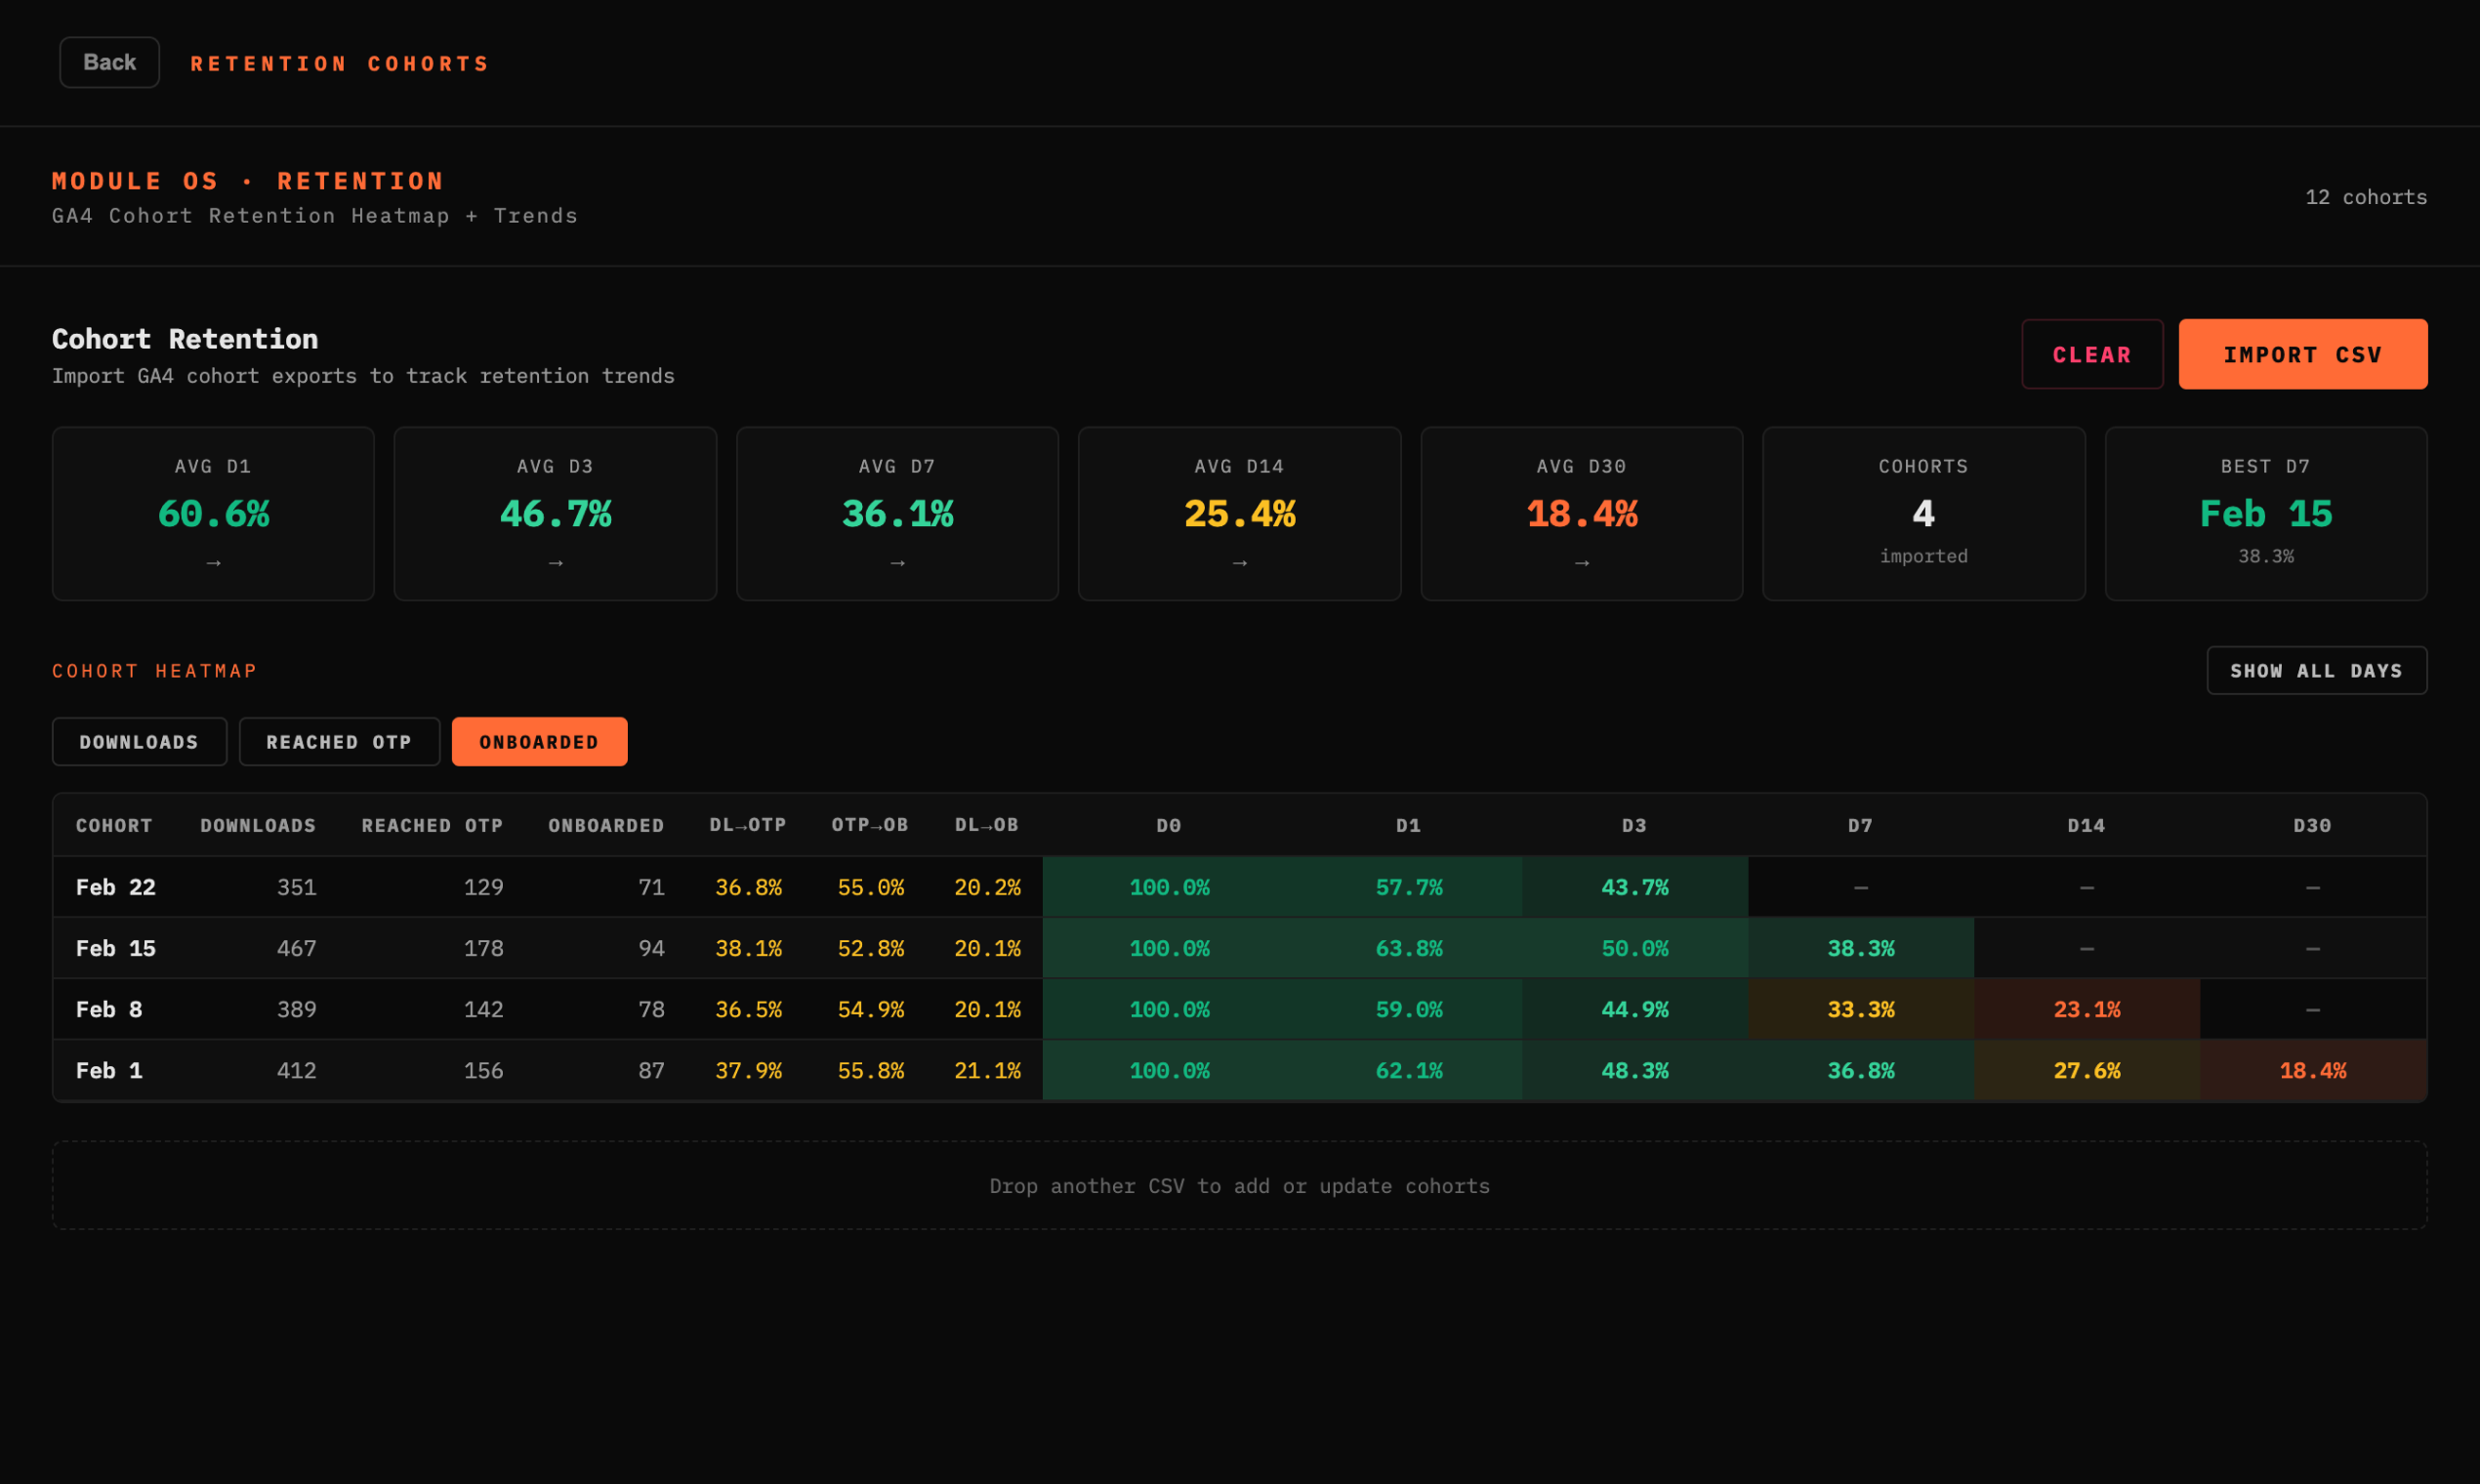Clear the imported cohort data
The image size is (2480, 1484).
point(2091,354)
